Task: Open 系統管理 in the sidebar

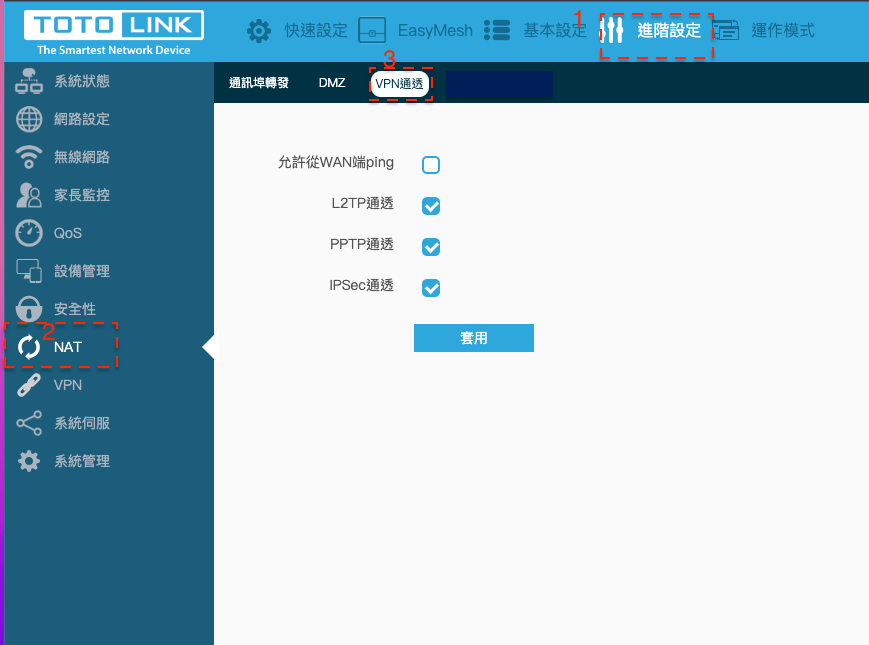Action: pyautogui.click(x=82, y=461)
